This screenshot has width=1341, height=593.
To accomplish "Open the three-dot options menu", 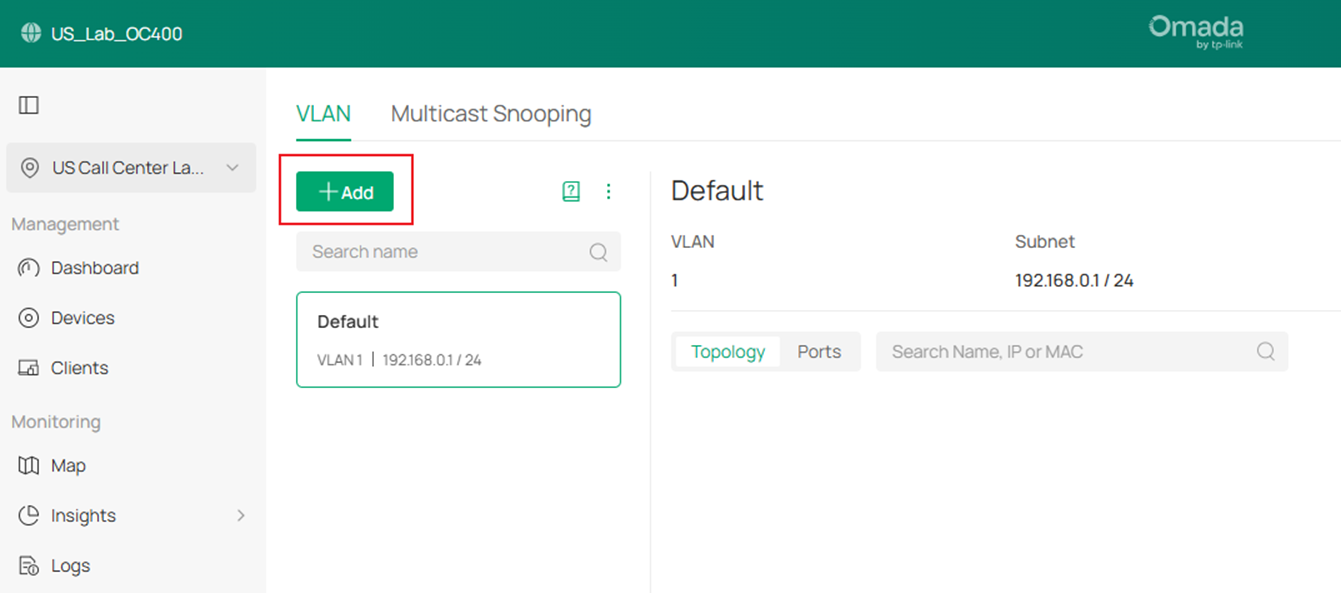I will (609, 191).
